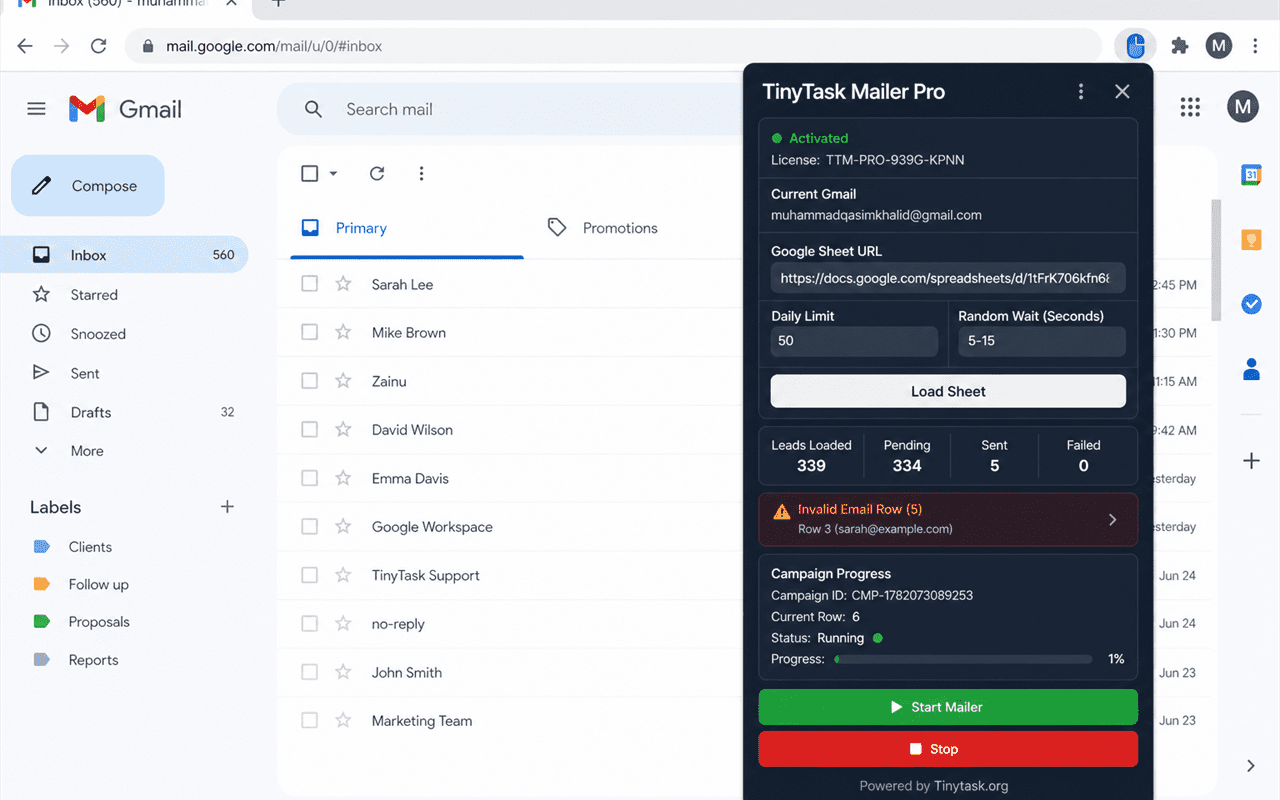Open Google Keep in the side panel
The width and height of the screenshot is (1280, 800).
pyautogui.click(x=1251, y=240)
